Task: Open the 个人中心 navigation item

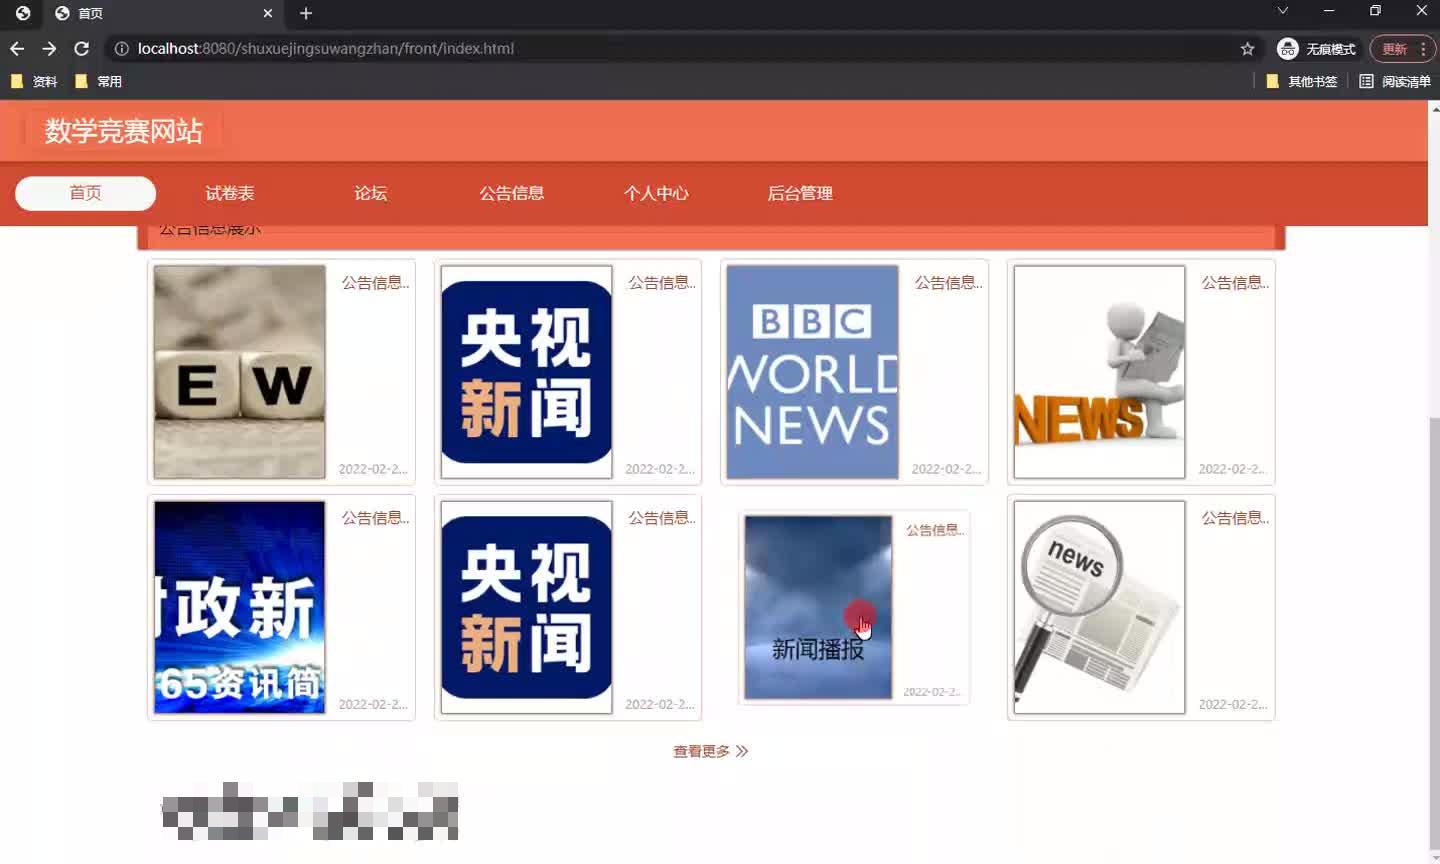Action: (656, 193)
